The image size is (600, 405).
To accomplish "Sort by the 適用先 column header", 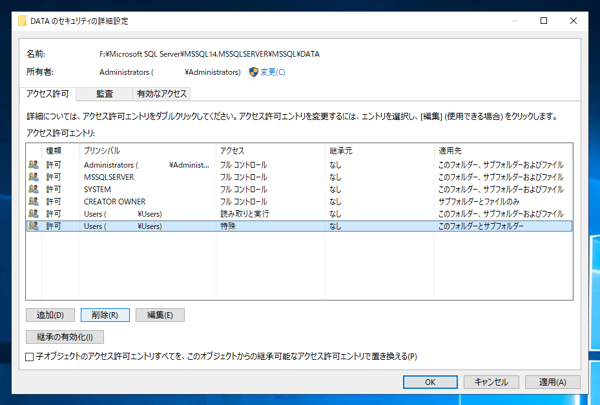I will pos(504,150).
